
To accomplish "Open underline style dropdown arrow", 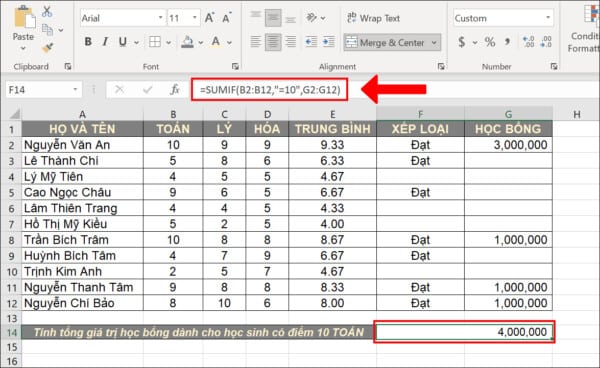I will 137,42.
